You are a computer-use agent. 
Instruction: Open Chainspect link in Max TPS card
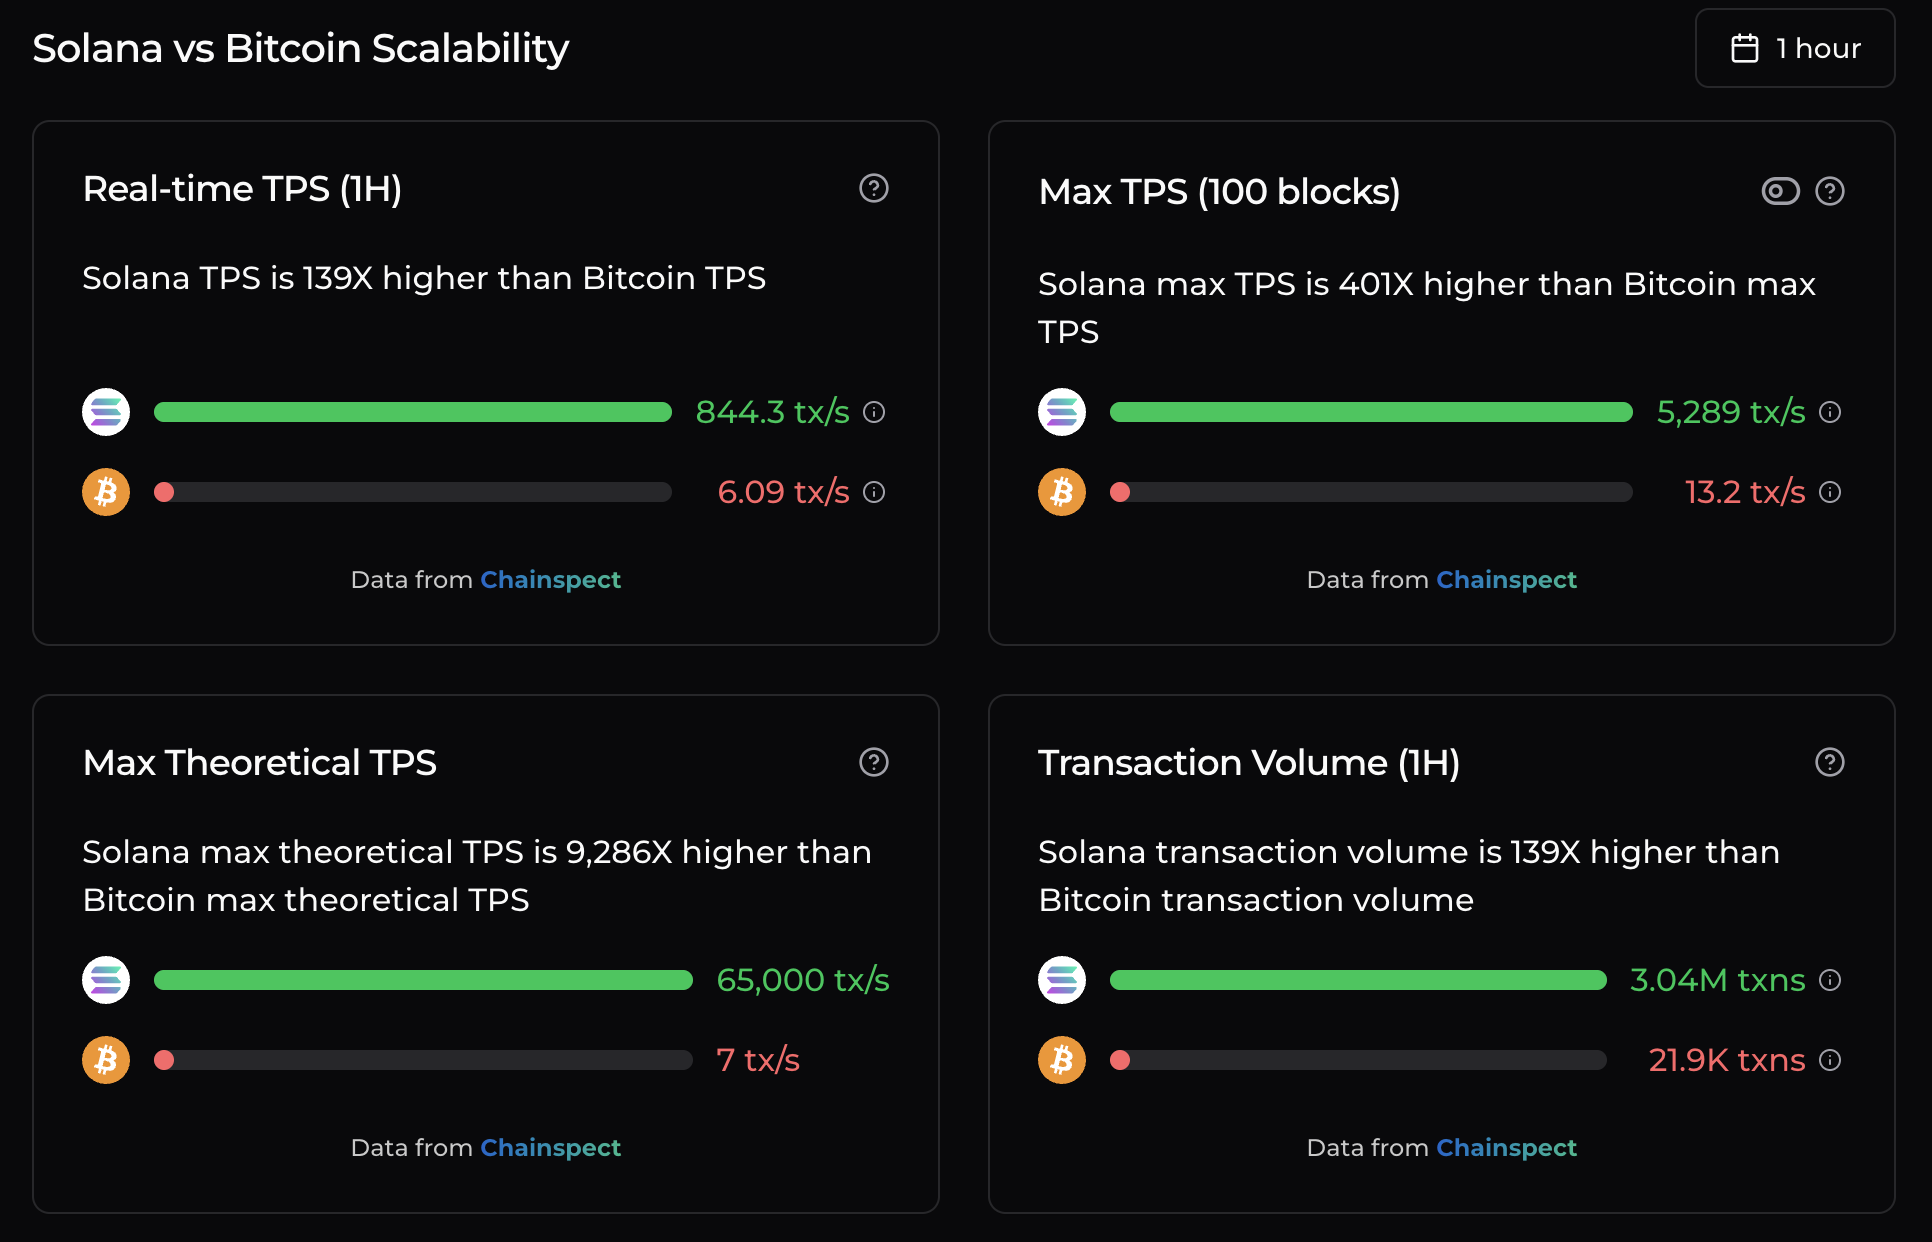[1506, 580]
